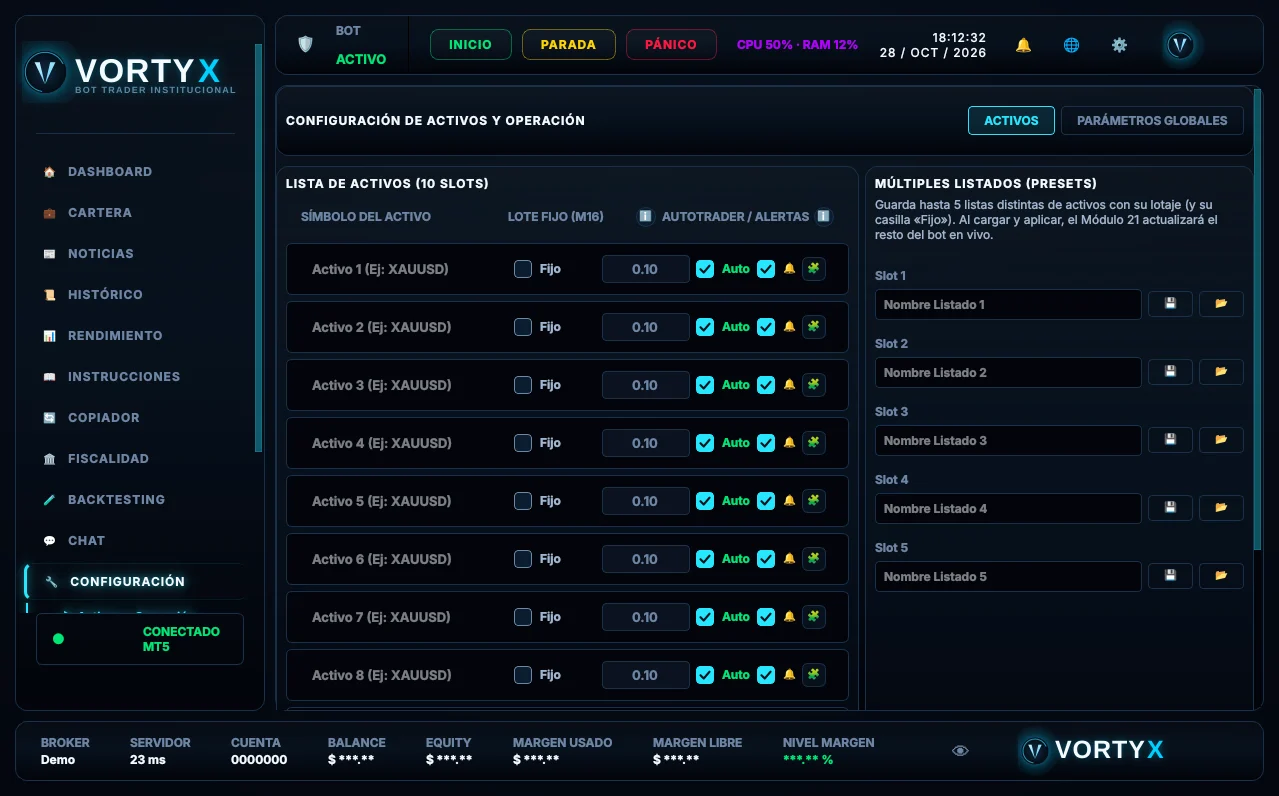
Task: Hit the PÁNICO button
Action: pyautogui.click(x=671, y=45)
